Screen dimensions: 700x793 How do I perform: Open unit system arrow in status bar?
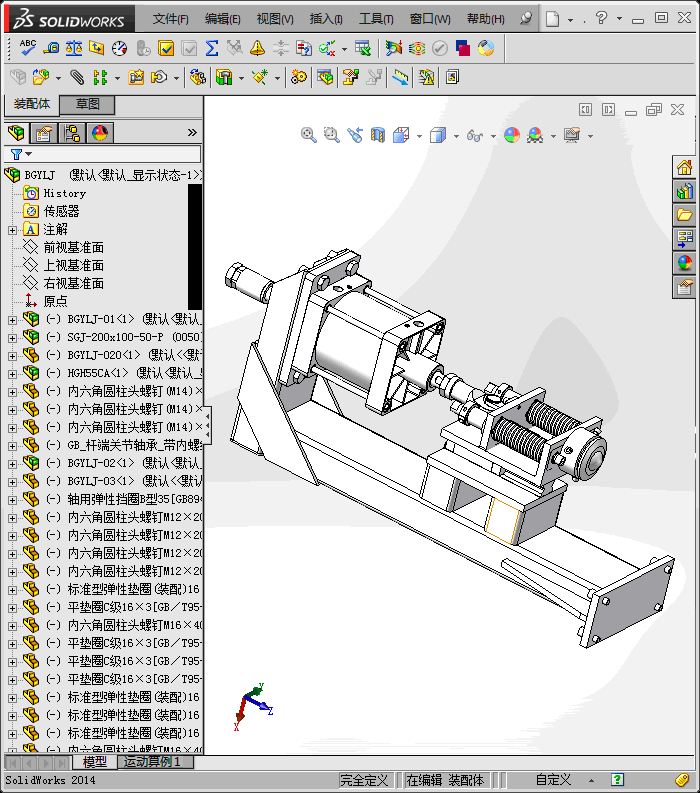[x=591, y=780]
